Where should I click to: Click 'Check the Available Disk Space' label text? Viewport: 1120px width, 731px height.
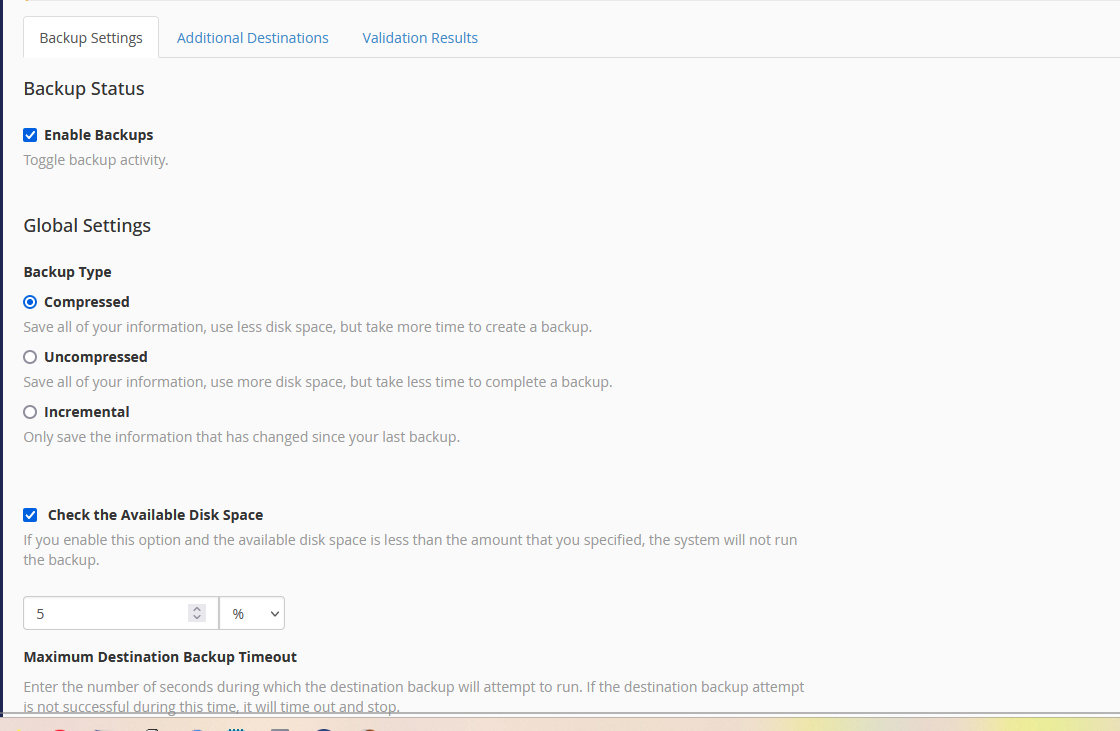(155, 515)
